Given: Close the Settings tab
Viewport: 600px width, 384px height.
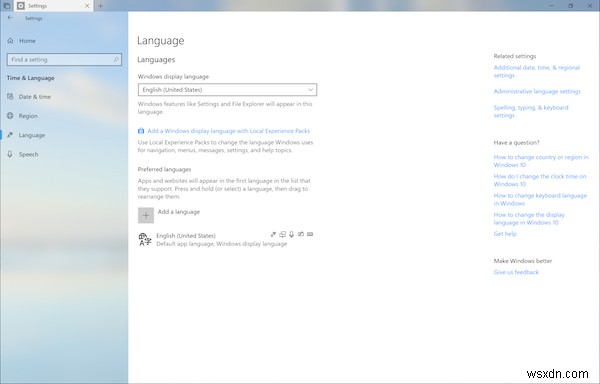Looking at the screenshot, I should pyautogui.click(x=87, y=6).
